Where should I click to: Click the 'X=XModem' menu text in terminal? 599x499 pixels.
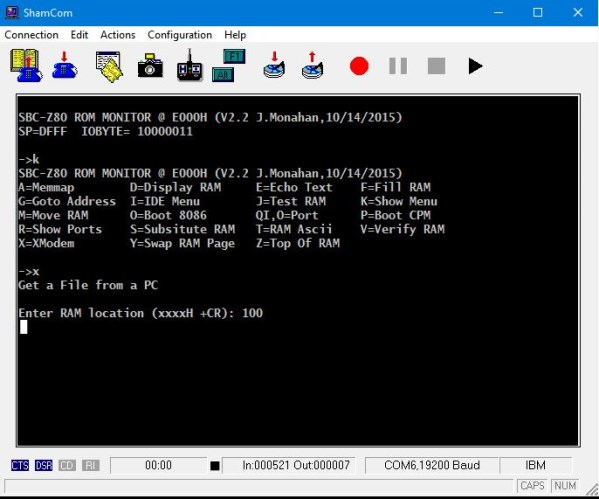[46, 243]
